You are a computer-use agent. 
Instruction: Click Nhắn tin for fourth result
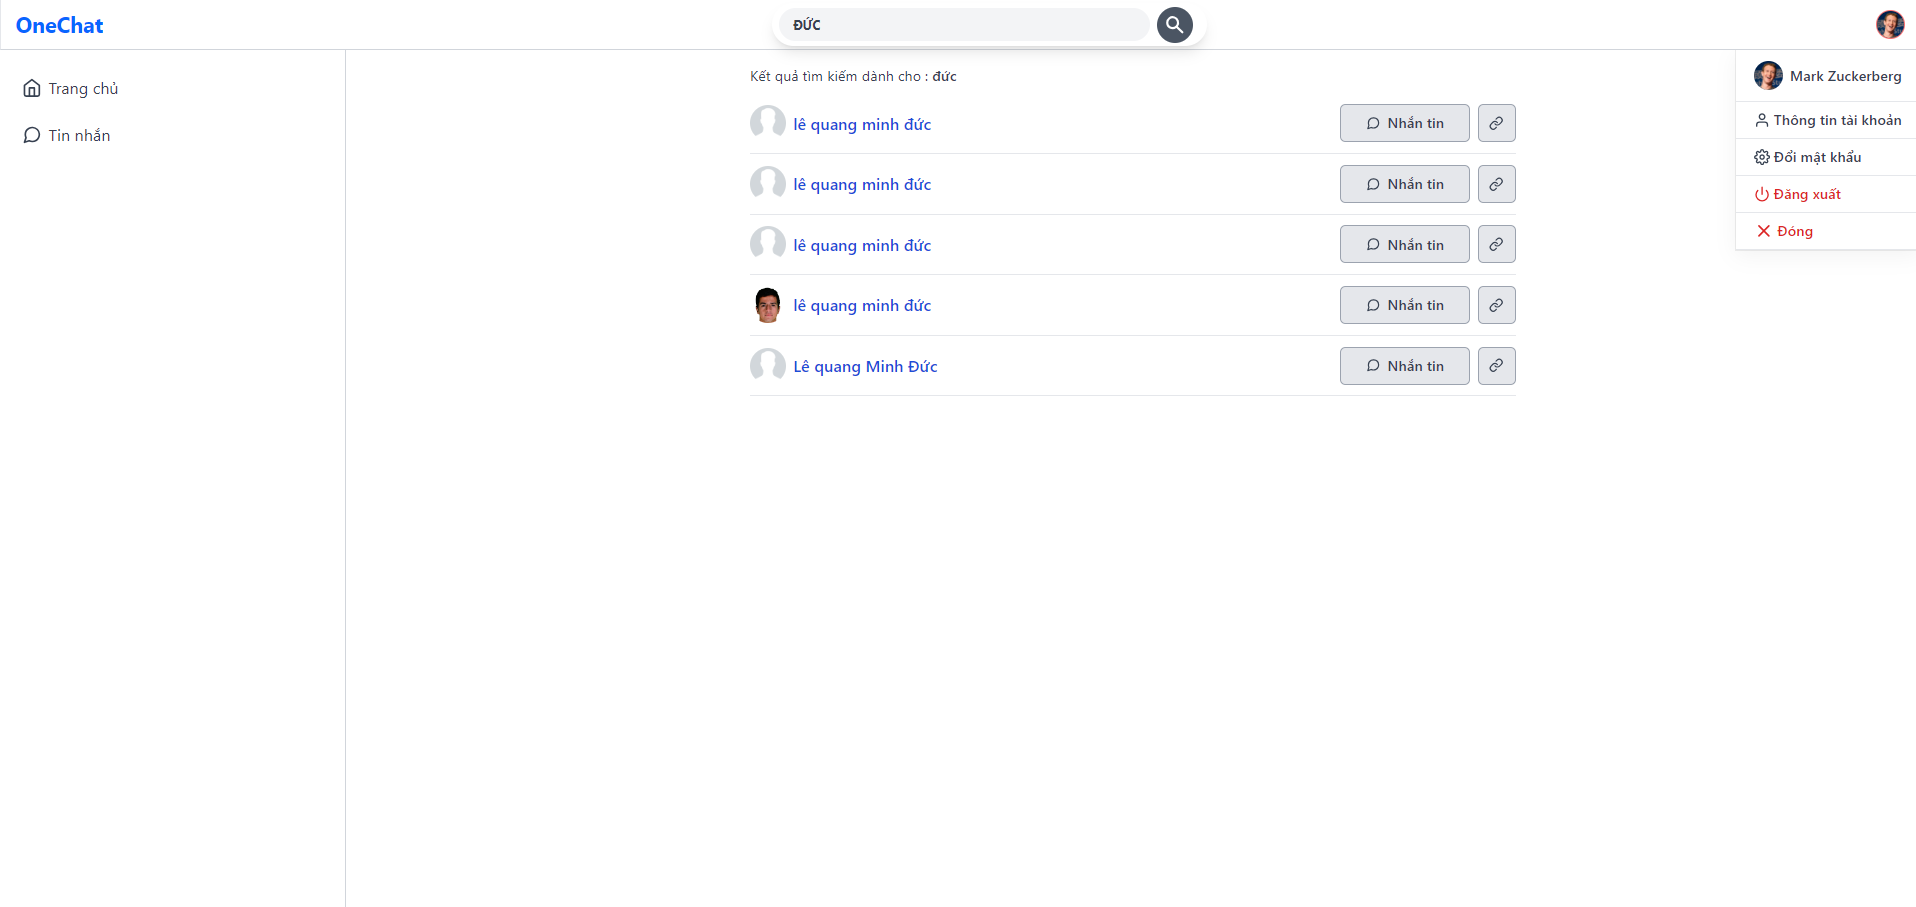1404,305
